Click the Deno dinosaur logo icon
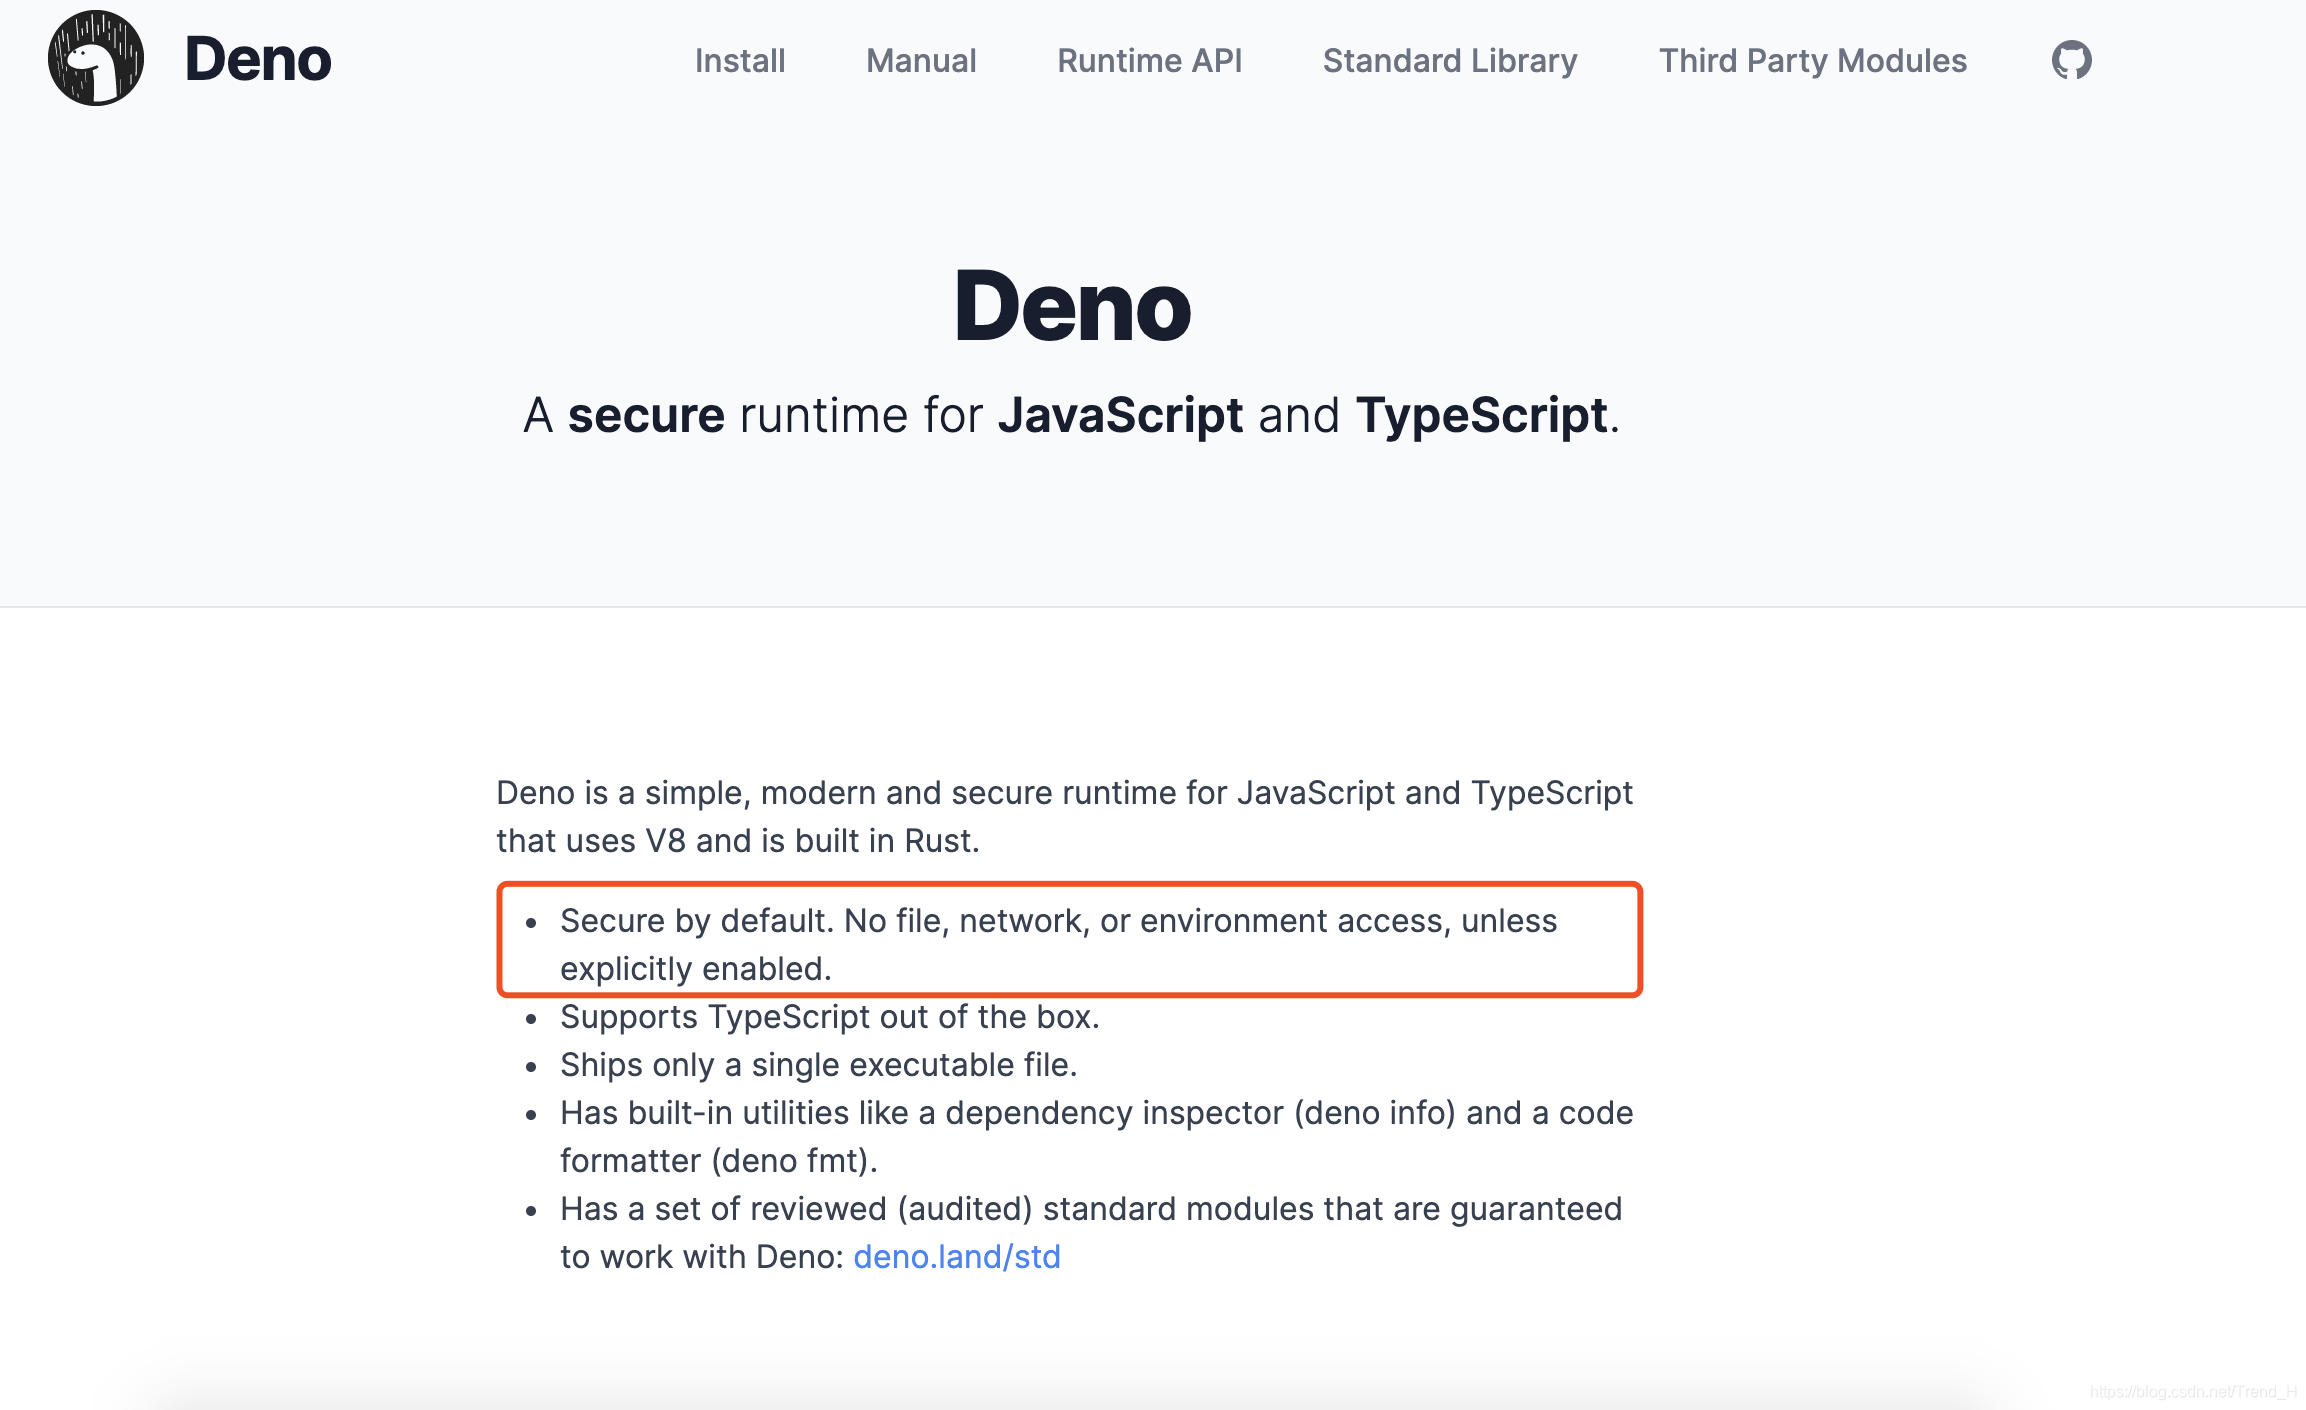Viewport: 2306px width, 1410px height. 96,59
